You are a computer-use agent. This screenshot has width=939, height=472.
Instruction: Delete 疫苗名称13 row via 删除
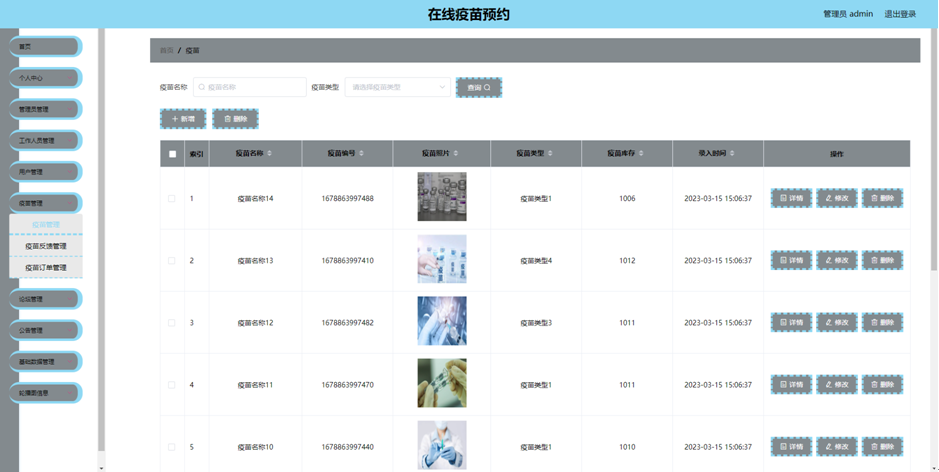tap(882, 261)
